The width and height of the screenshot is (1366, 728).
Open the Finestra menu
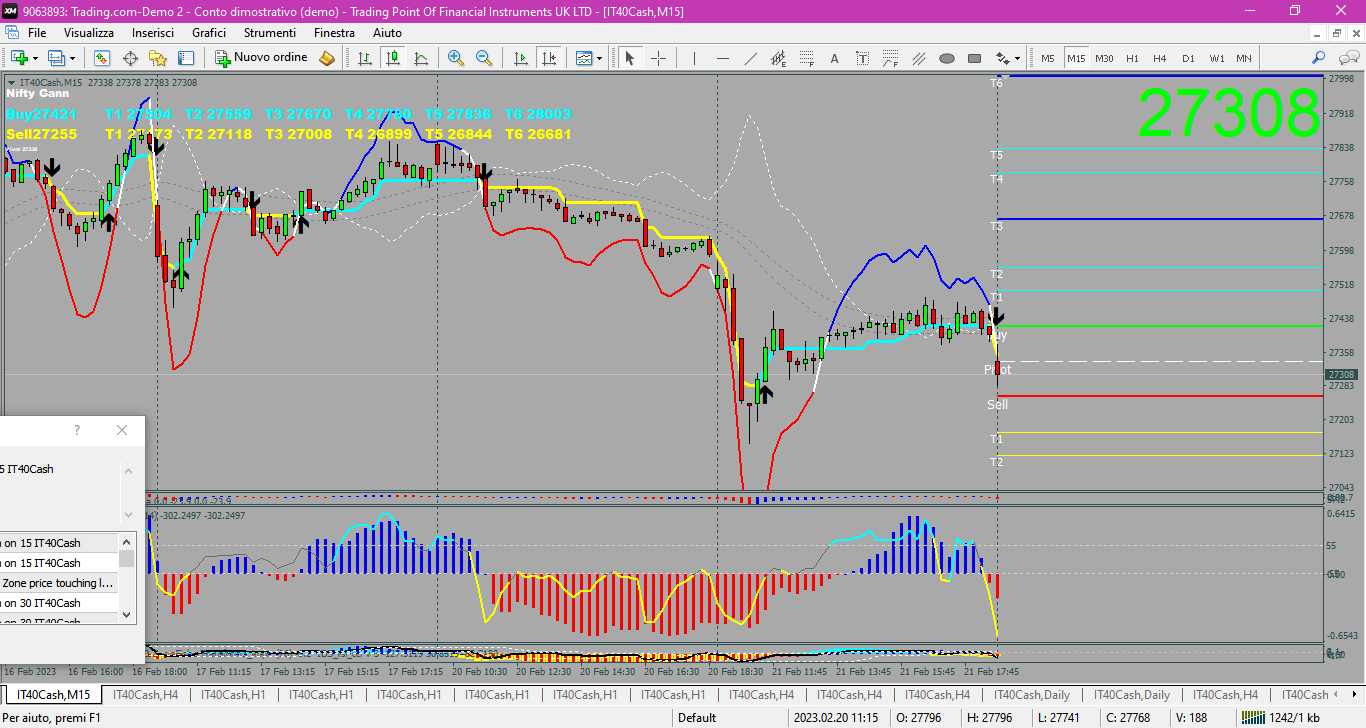pyautogui.click(x=334, y=33)
